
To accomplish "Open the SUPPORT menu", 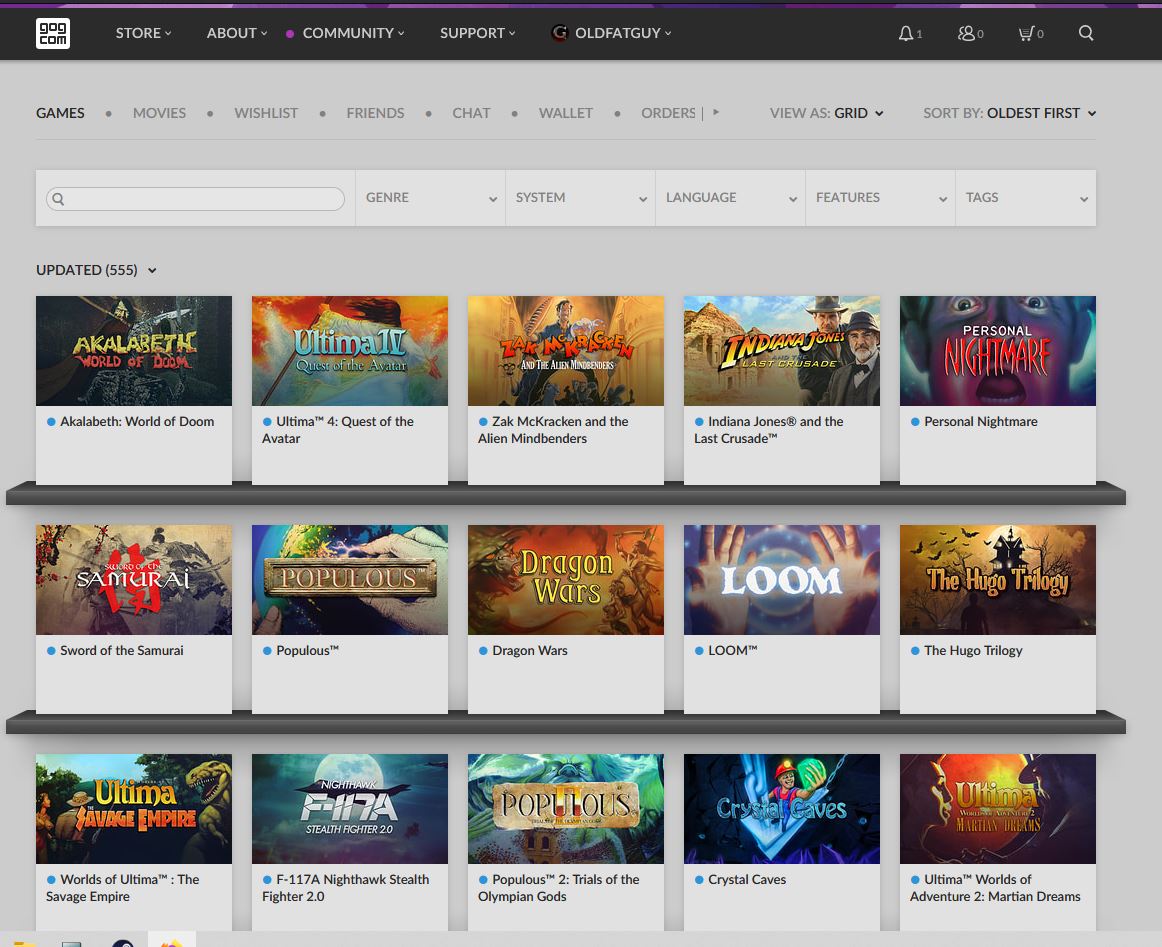I will [x=477, y=33].
